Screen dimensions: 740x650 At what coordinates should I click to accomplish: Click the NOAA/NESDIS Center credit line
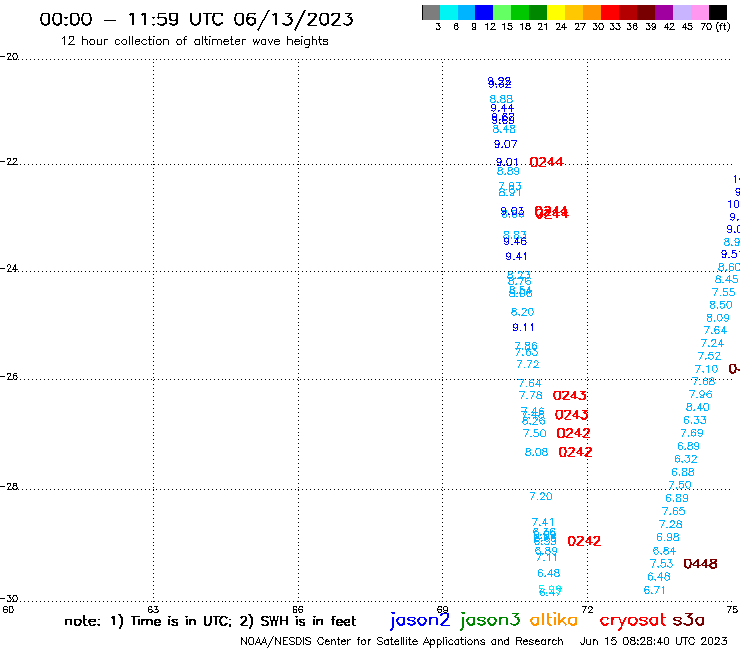pyautogui.click(x=402, y=641)
